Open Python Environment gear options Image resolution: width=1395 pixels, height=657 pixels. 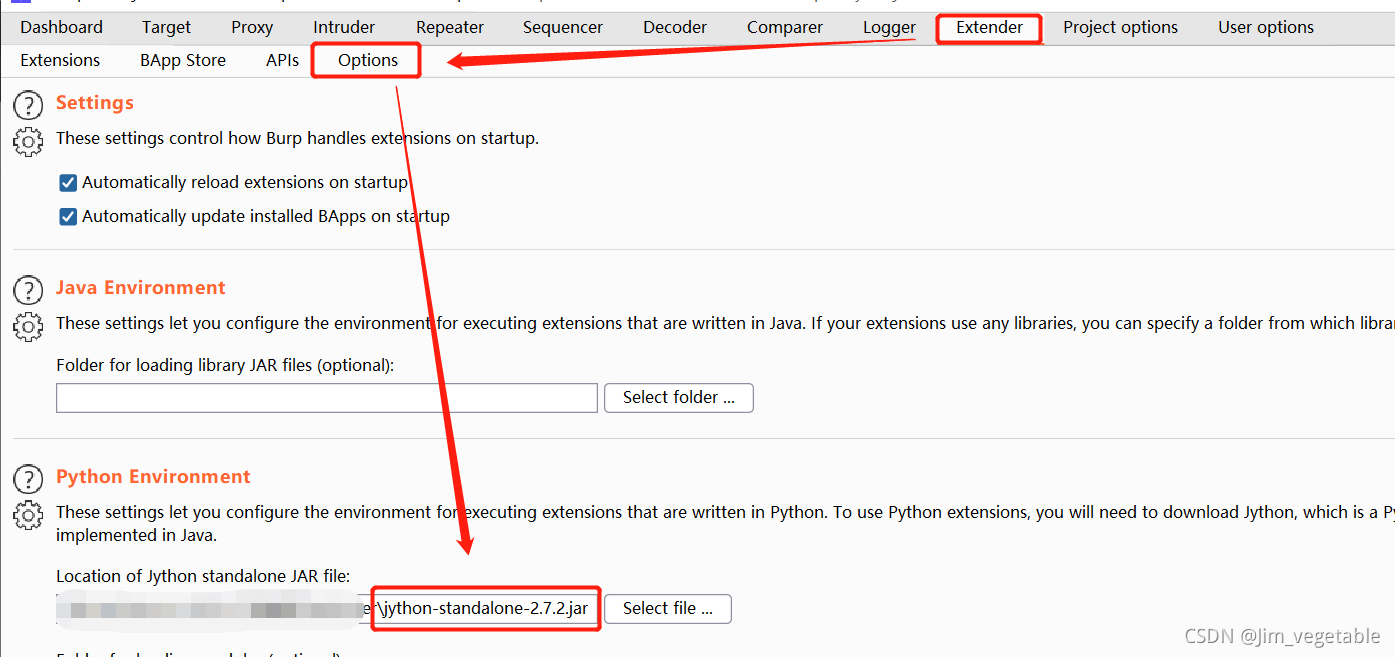point(28,515)
